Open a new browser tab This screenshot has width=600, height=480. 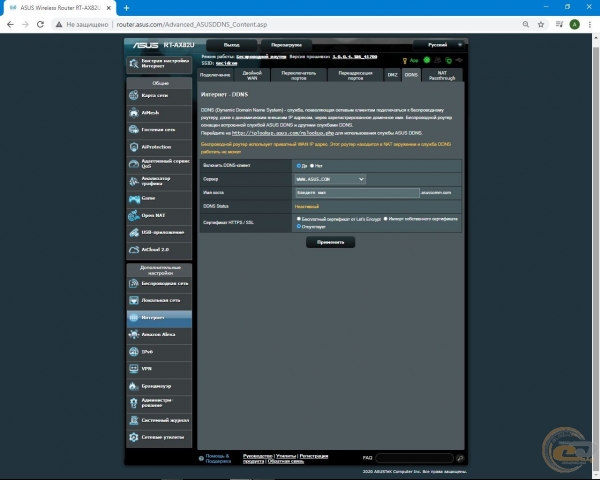(126, 8)
